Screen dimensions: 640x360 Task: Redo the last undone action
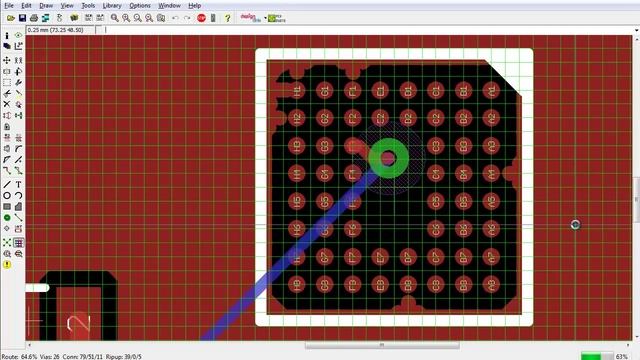tap(187, 18)
